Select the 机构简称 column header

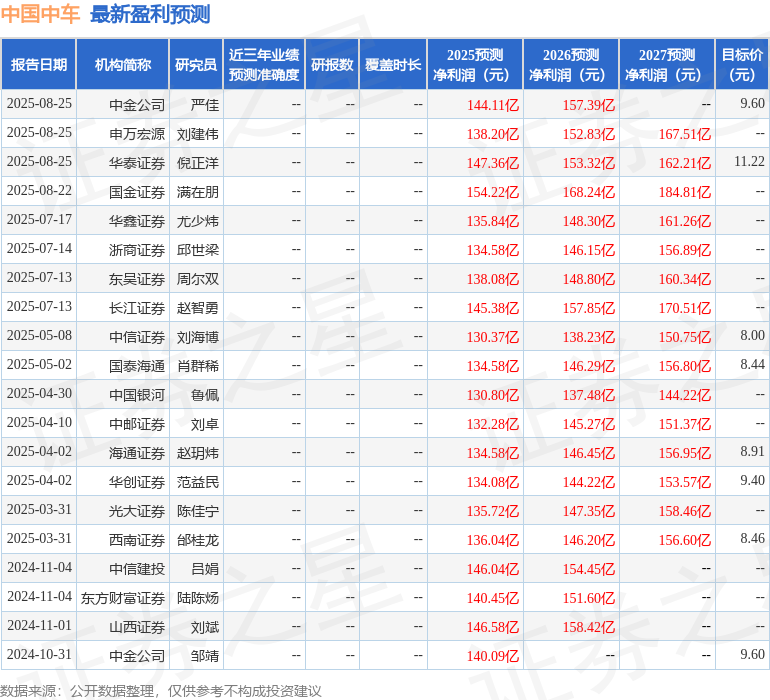(123, 64)
